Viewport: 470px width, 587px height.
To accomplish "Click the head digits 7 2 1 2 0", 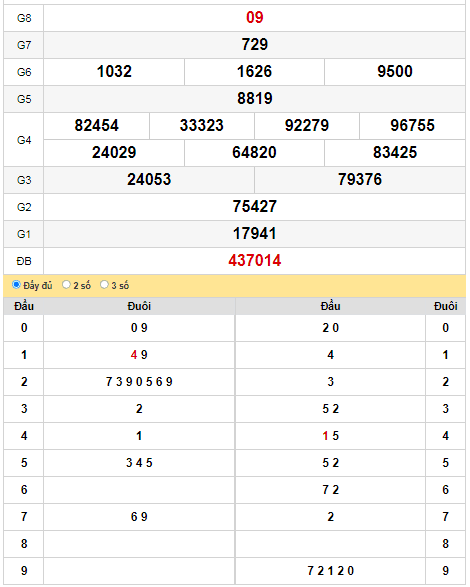I will [x=331, y=571].
